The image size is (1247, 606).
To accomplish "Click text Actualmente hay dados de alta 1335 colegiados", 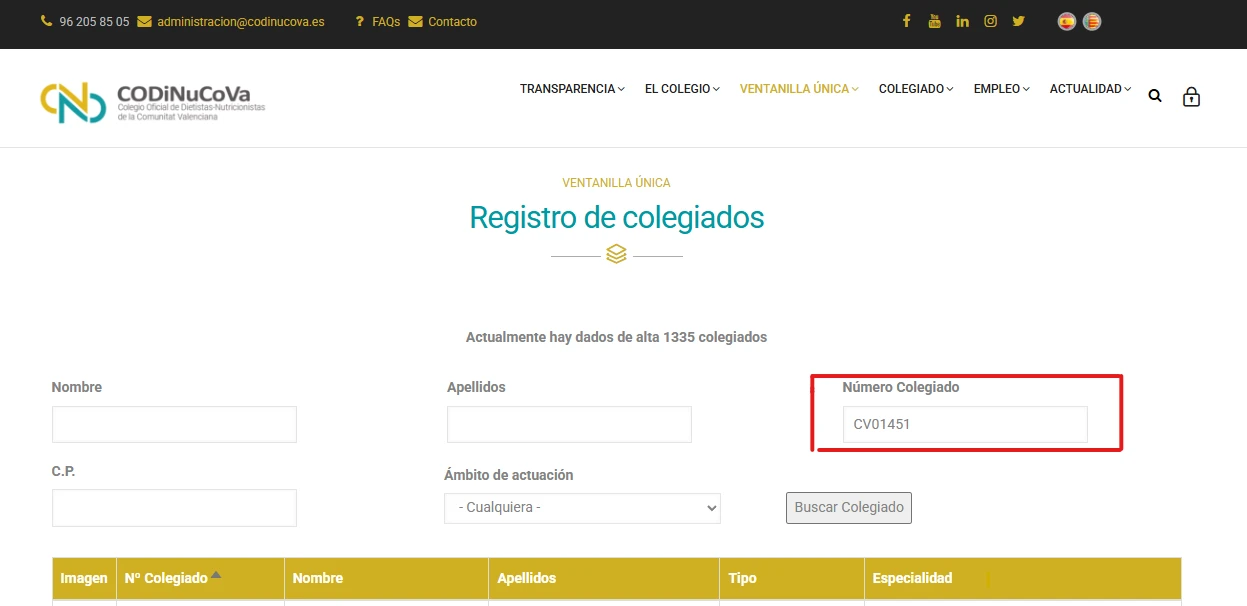I will [x=616, y=337].
